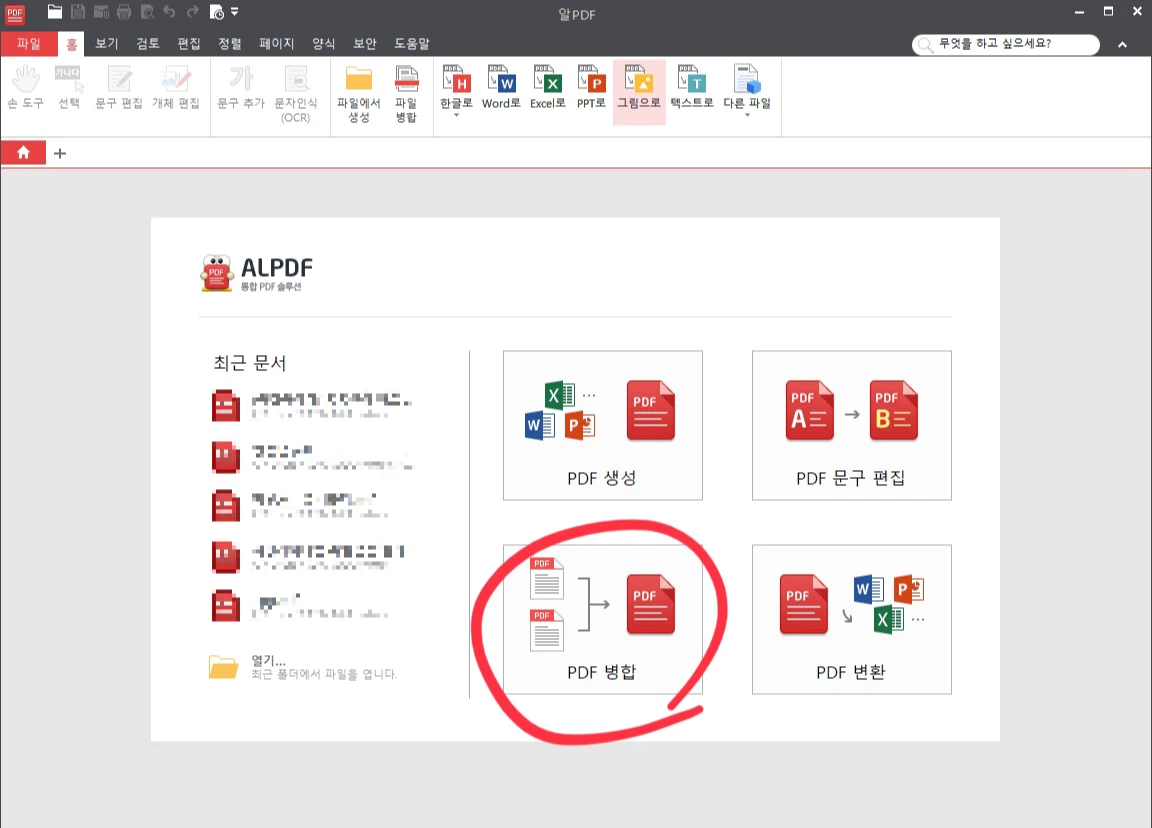Open the 파일 menu tab
Viewport: 1152px width, 828px height.
29,44
